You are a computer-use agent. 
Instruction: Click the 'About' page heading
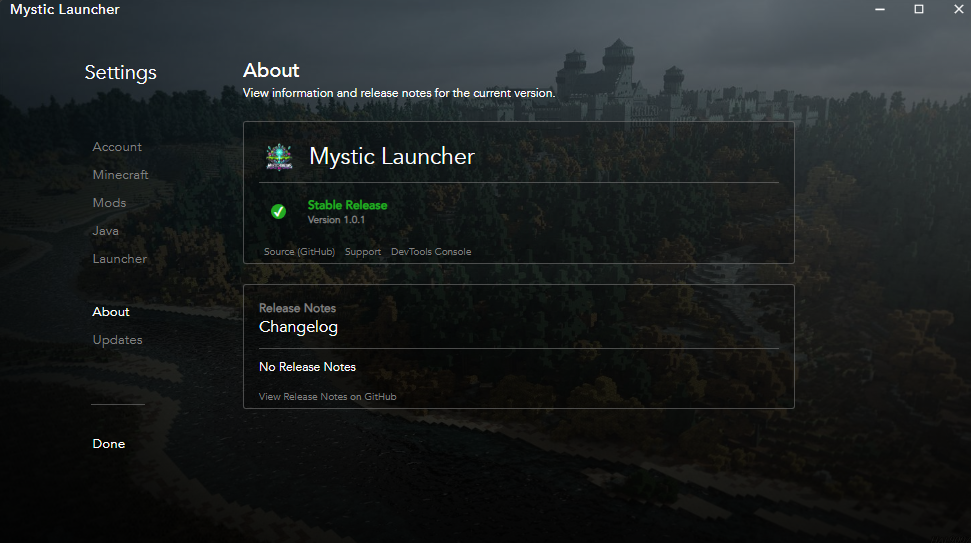[x=271, y=70]
